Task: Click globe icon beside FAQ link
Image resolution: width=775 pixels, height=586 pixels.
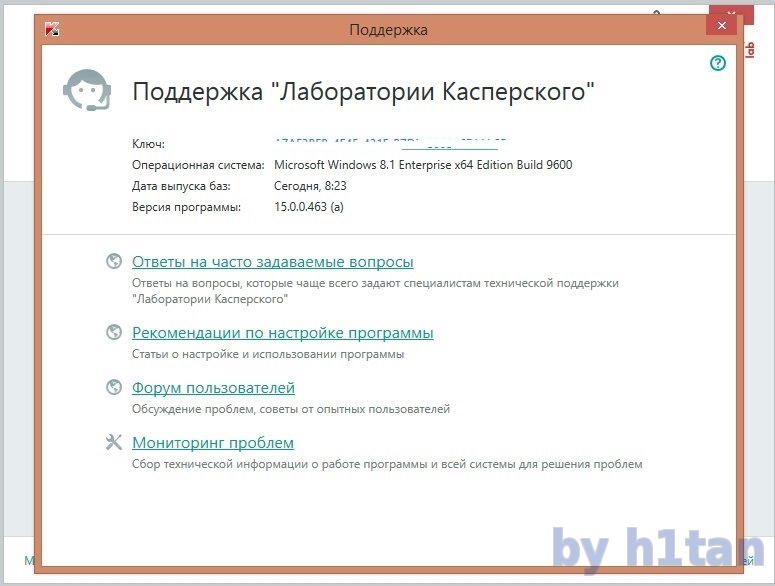Action: (114, 261)
